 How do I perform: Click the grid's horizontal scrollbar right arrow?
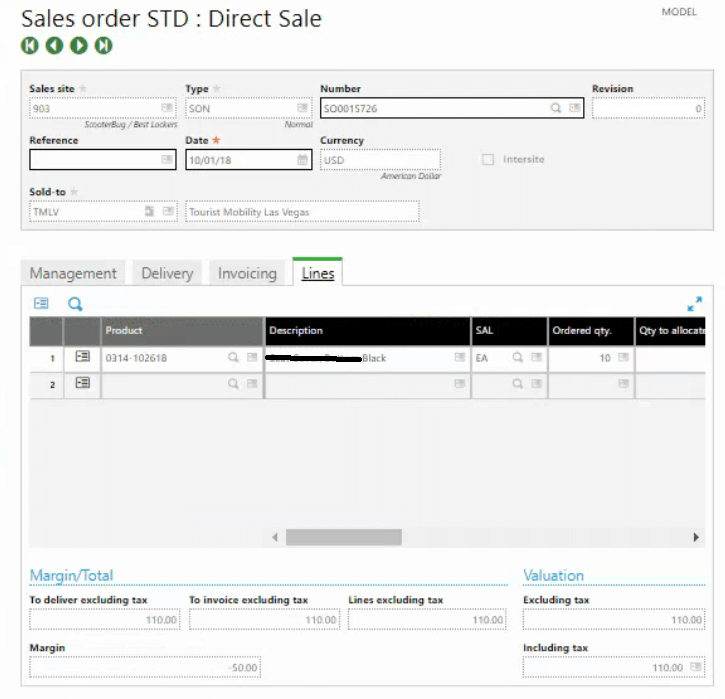(x=696, y=537)
